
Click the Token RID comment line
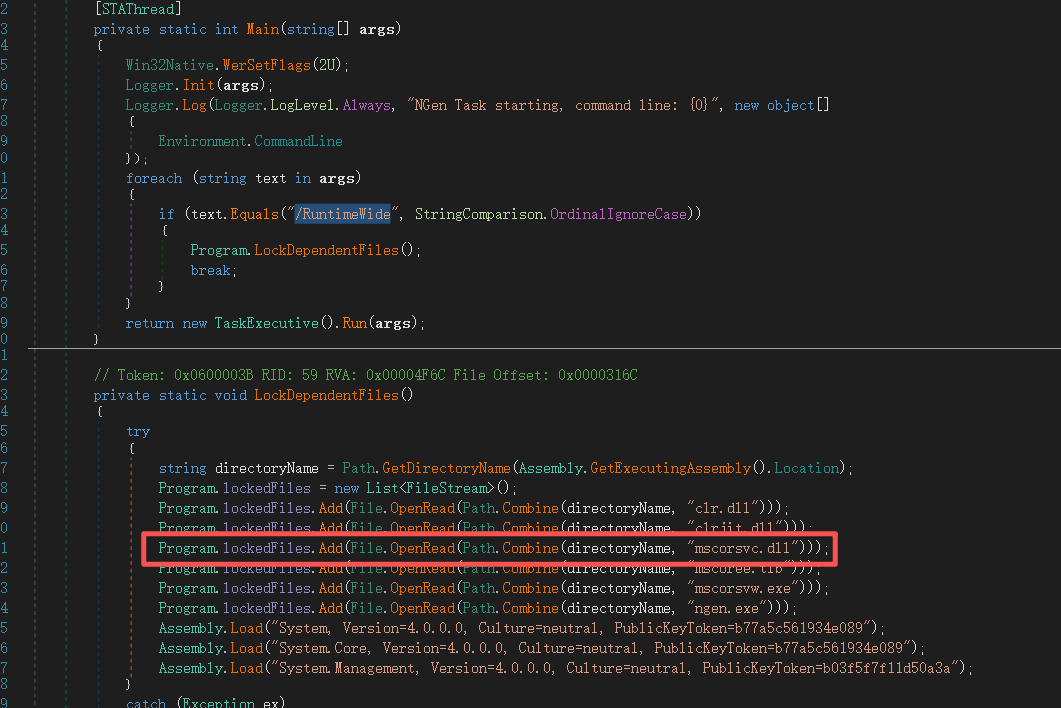pyautogui.click(x=366, y=375)
